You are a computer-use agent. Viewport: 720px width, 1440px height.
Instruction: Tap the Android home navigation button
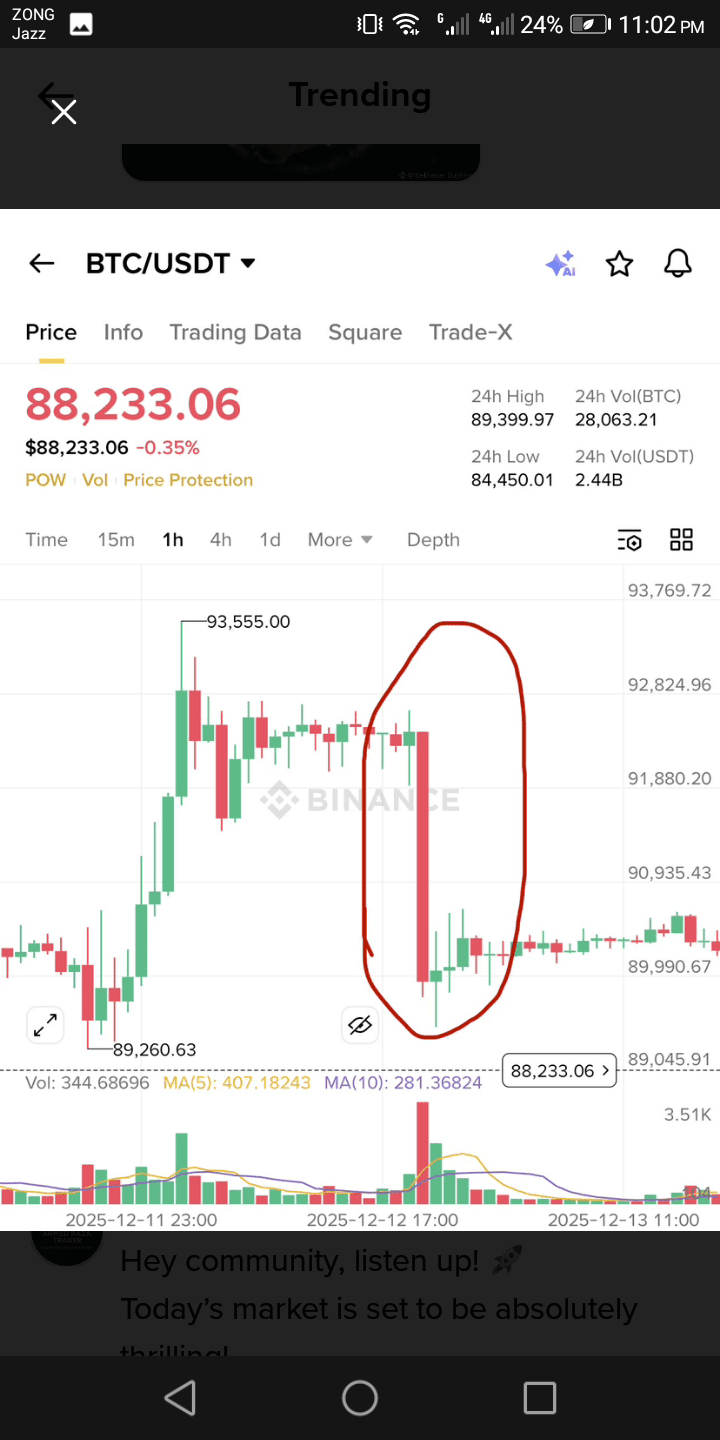click(360, 1398)
